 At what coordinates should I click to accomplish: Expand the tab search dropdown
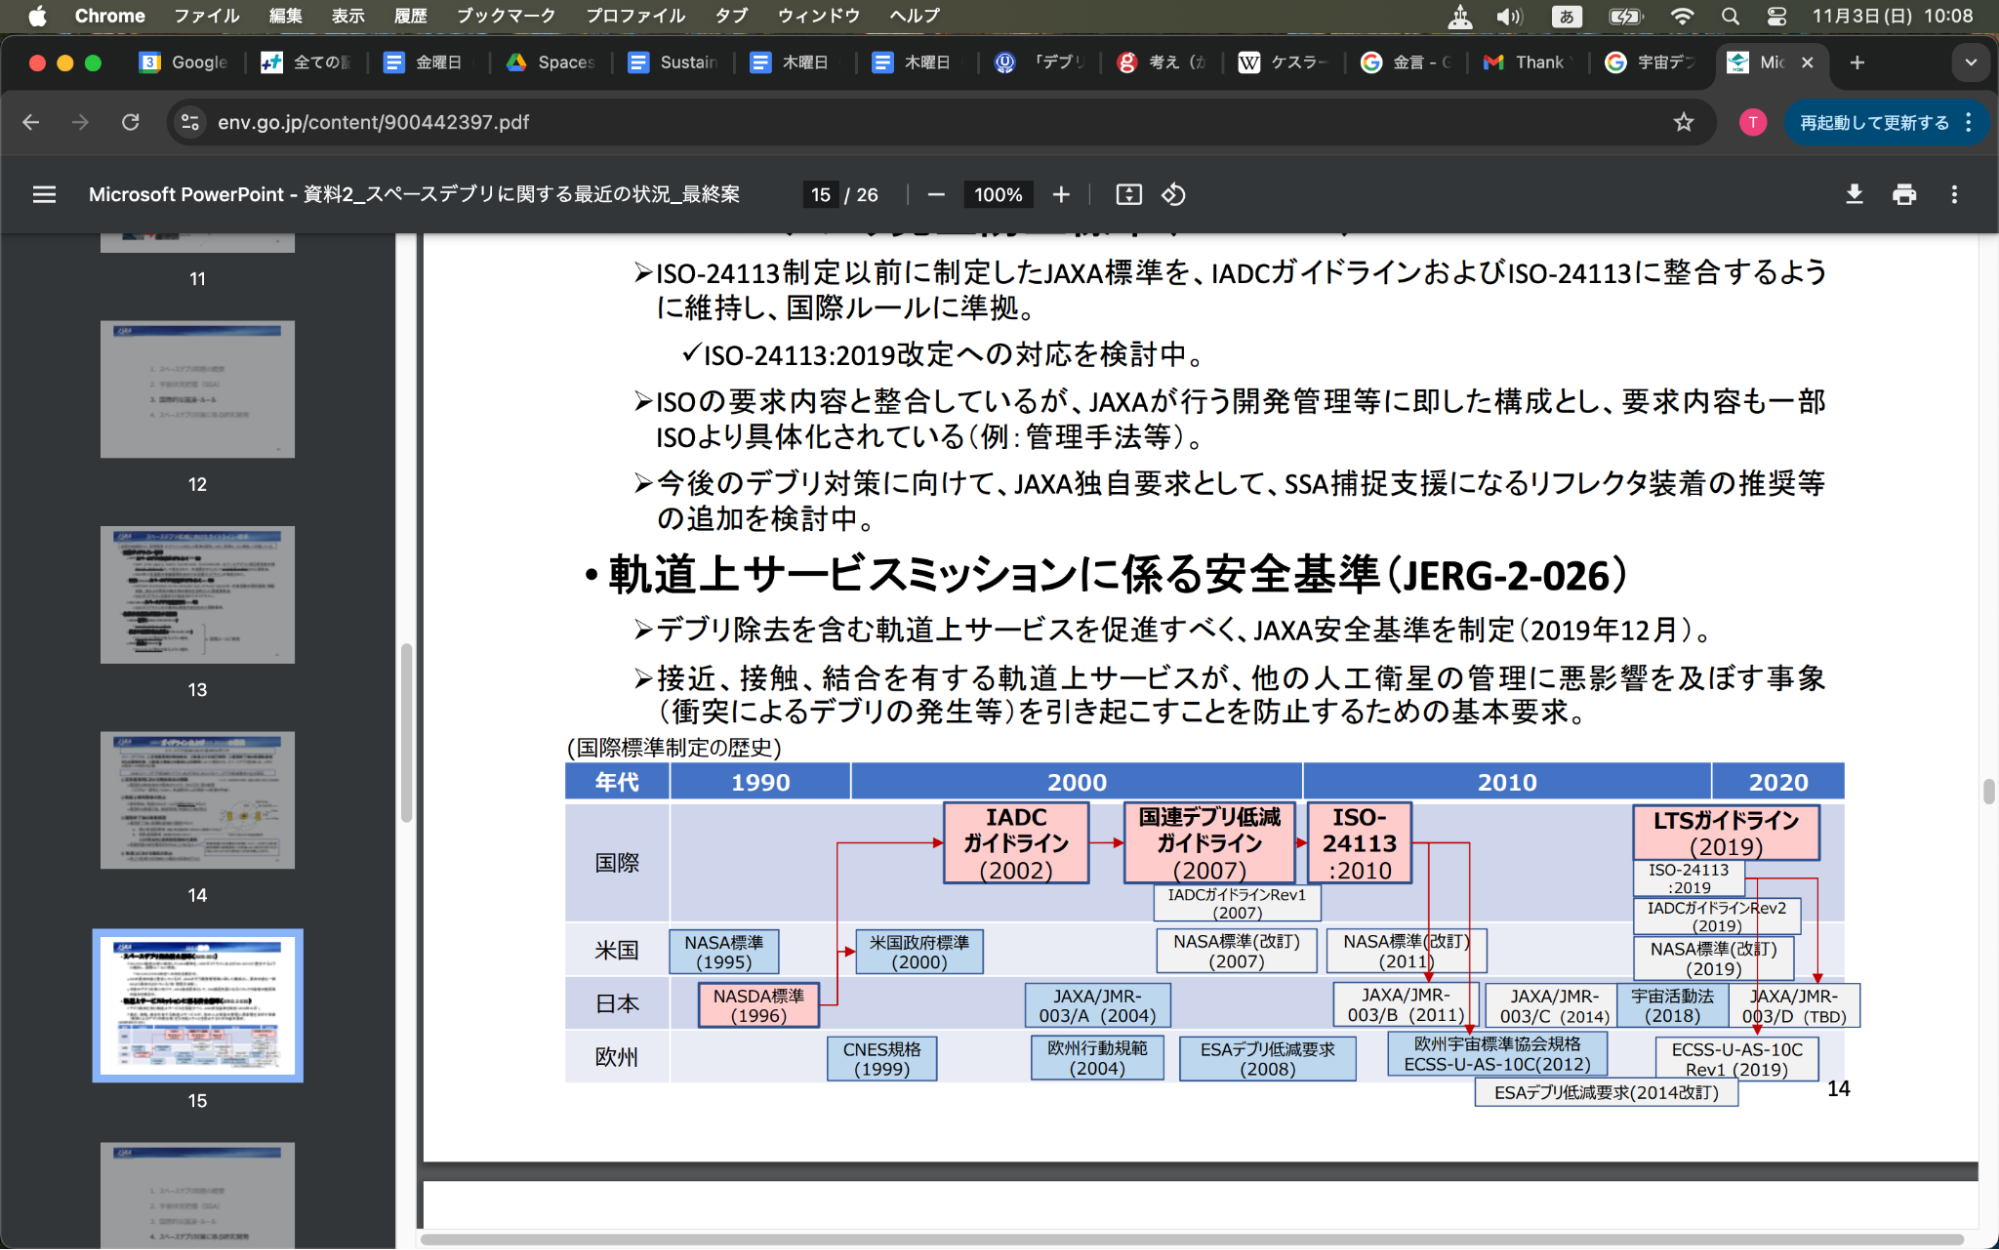tap(1970, 63)
